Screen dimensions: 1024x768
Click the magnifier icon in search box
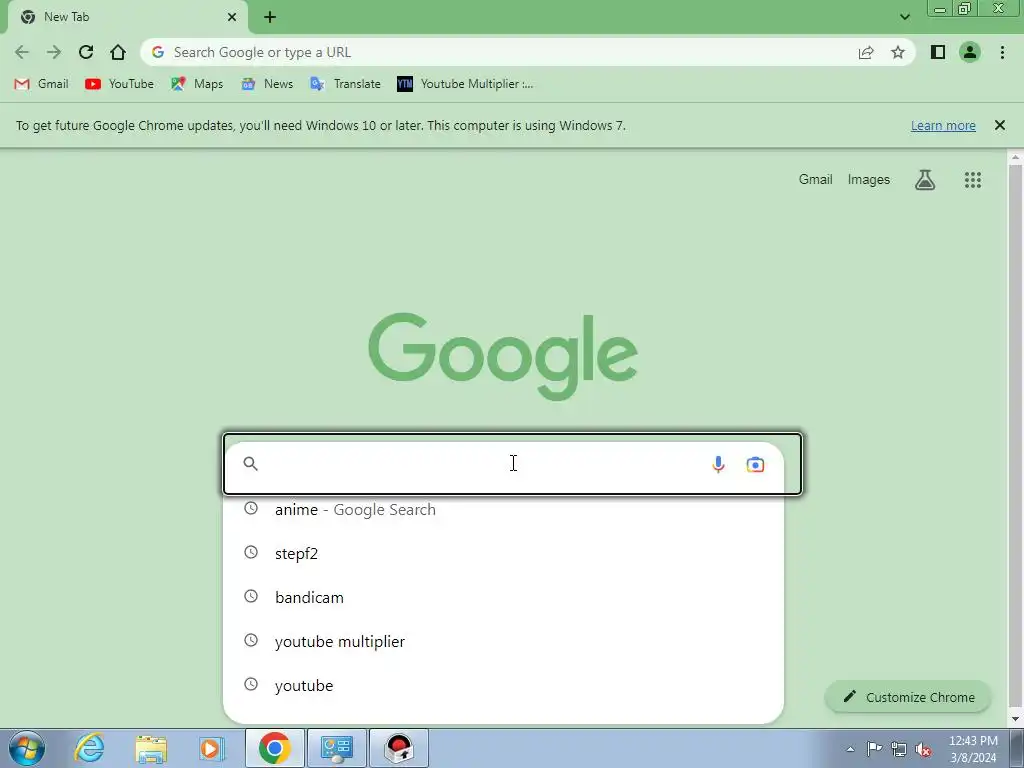(x=251, y=464)
